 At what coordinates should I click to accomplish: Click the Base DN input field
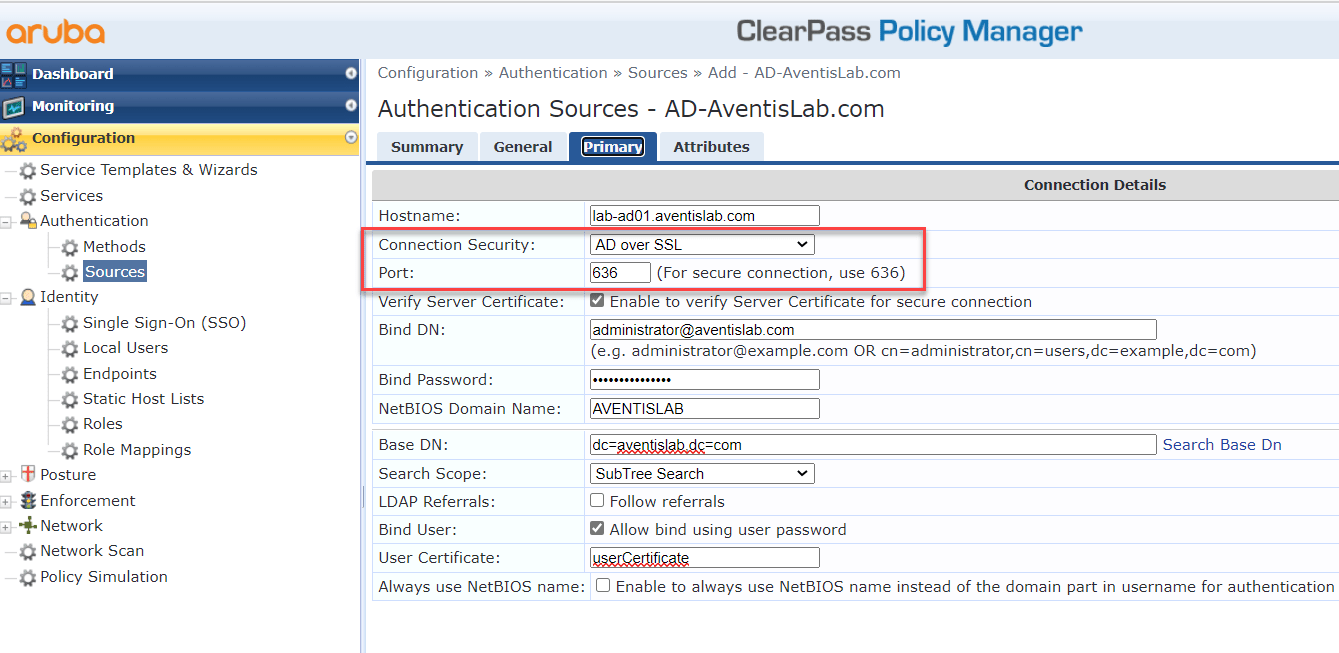pyautogui.click(x=873, y=445)
